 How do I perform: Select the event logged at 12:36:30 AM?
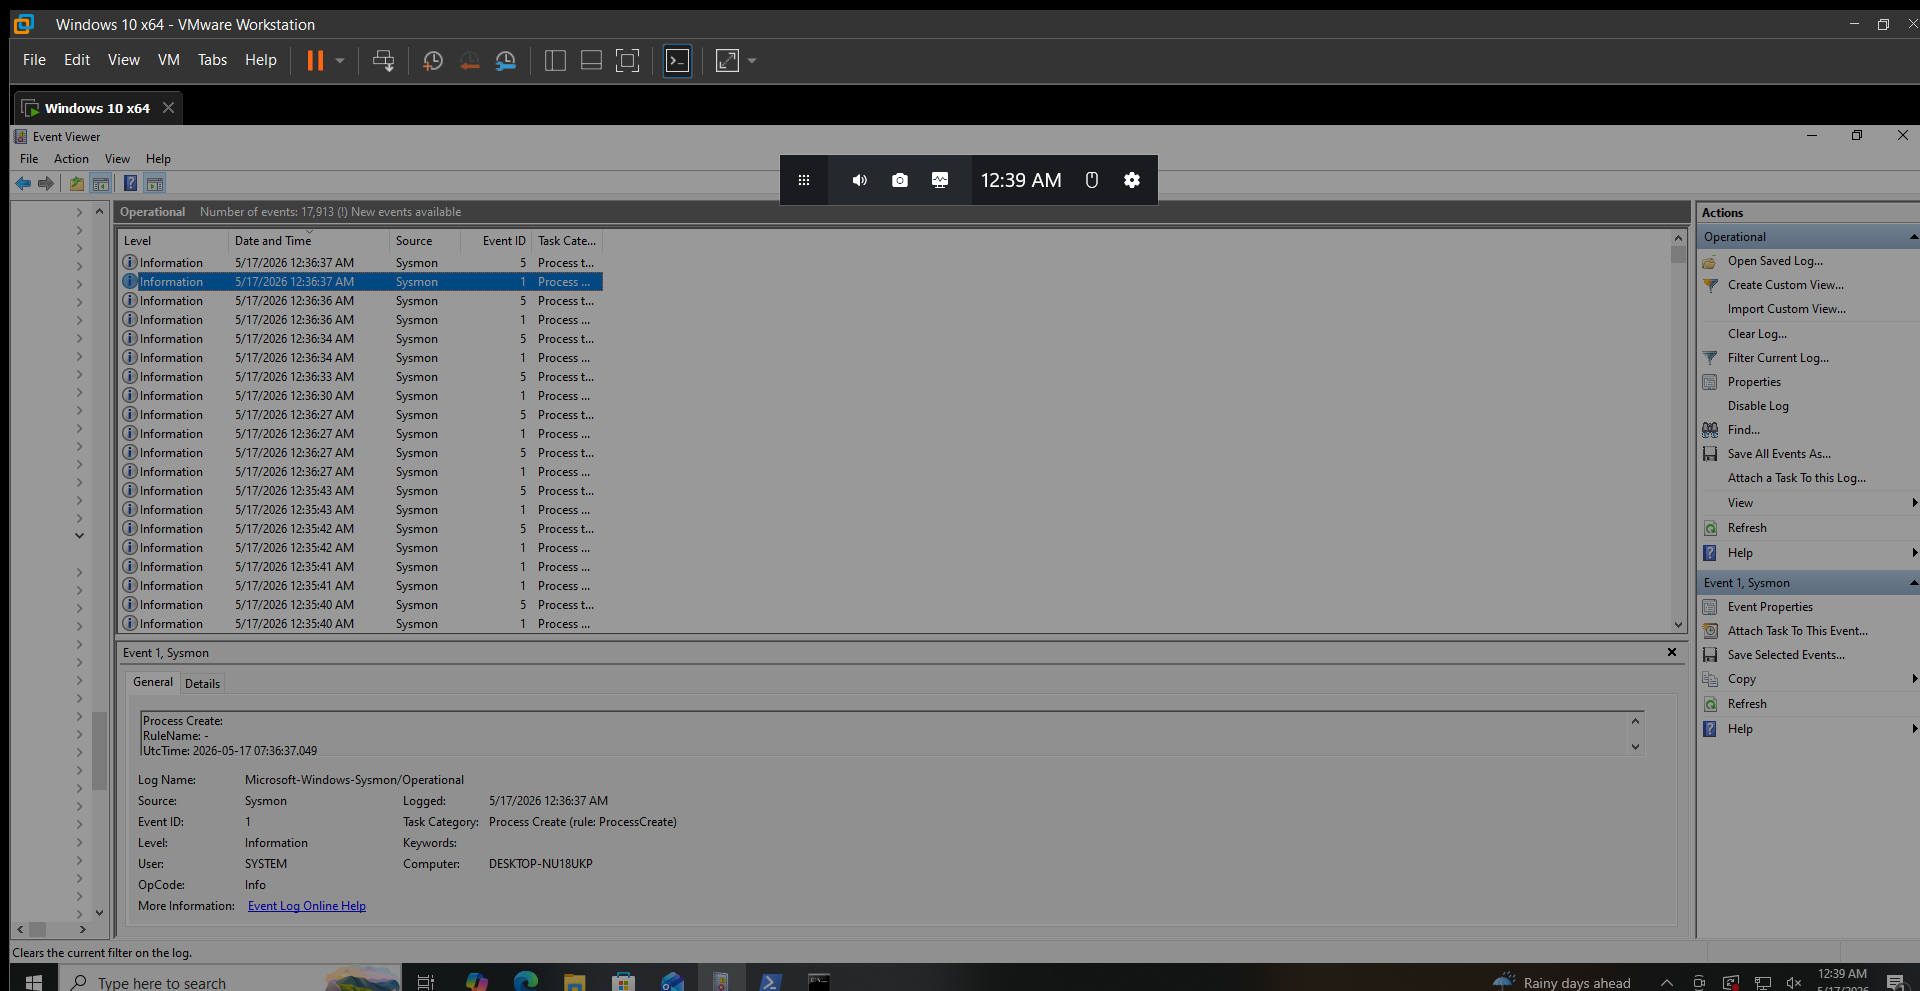361,396
